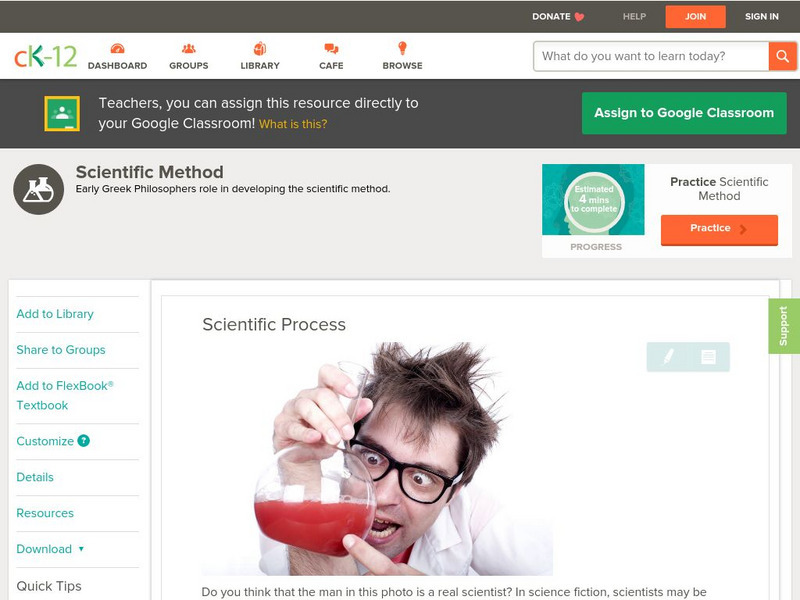Click the orange search magnifier button
Screen dimensions: 800x600
click(x=782, y=56)
